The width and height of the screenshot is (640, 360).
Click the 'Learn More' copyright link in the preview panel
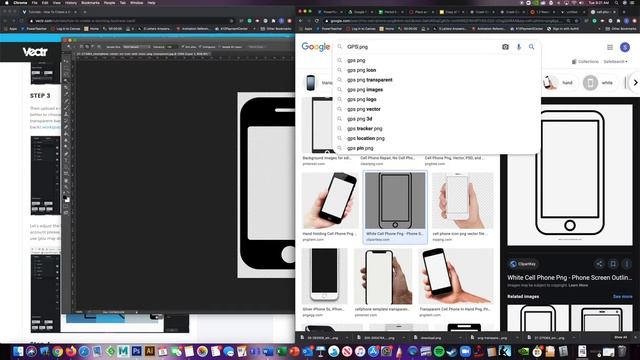pyautogui.click(x=578, y=285)
